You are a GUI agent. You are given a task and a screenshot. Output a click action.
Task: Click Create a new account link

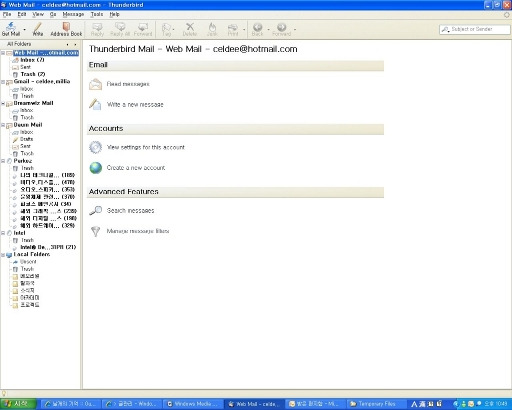(x=136, y=168)
